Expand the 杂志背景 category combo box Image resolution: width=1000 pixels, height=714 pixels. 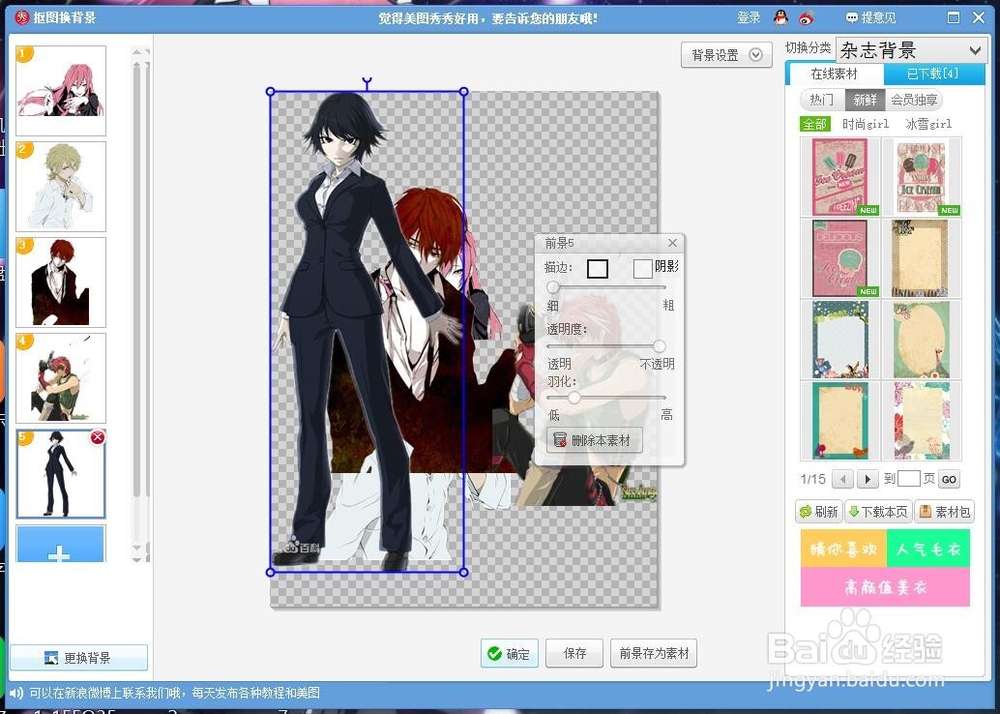(x=910, y=50)
